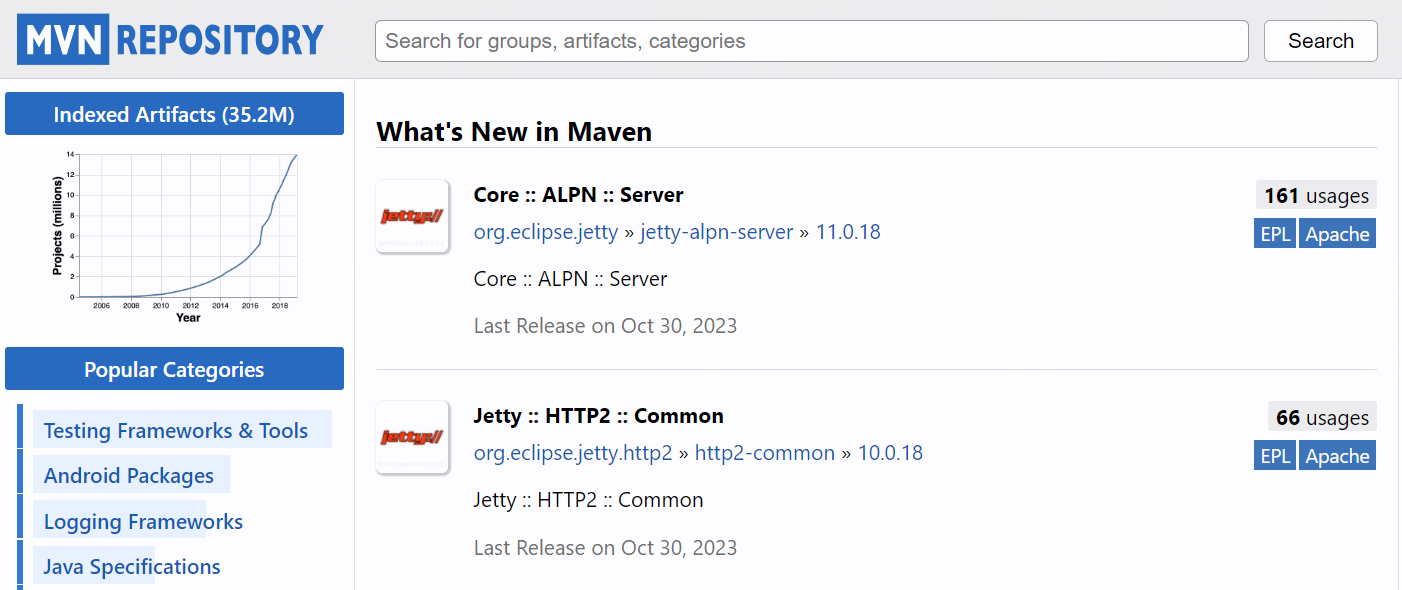1402x590 pixels.
Task: Go to the Logging Frameworks category
Action: (x=143, y=521)
